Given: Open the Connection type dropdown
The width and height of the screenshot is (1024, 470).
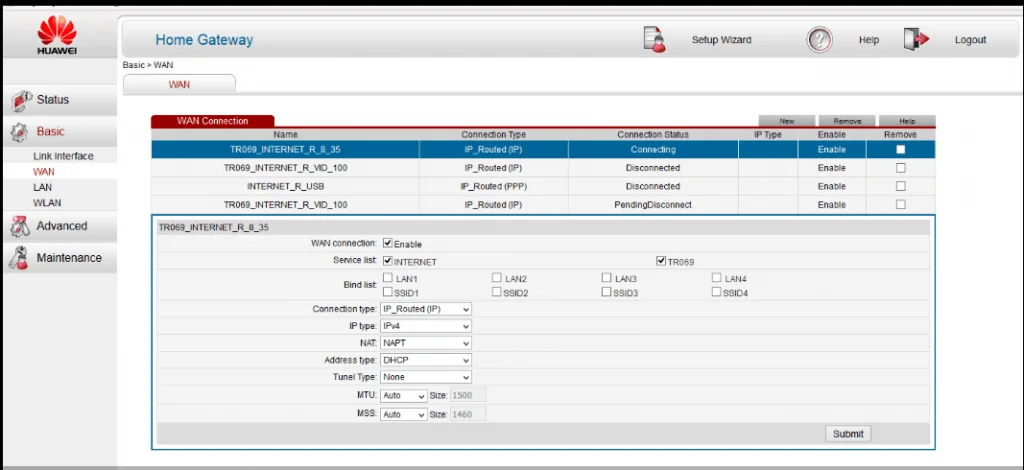Looking at the screenshot, I should [x=425, y=309].
